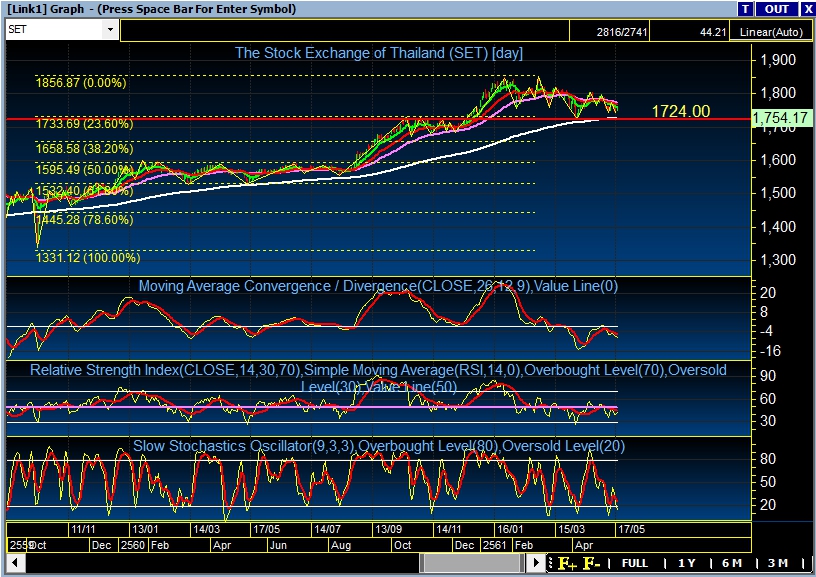Click the 13/09 date marker on timeline
816x577 pixels.
pos(388,529)
